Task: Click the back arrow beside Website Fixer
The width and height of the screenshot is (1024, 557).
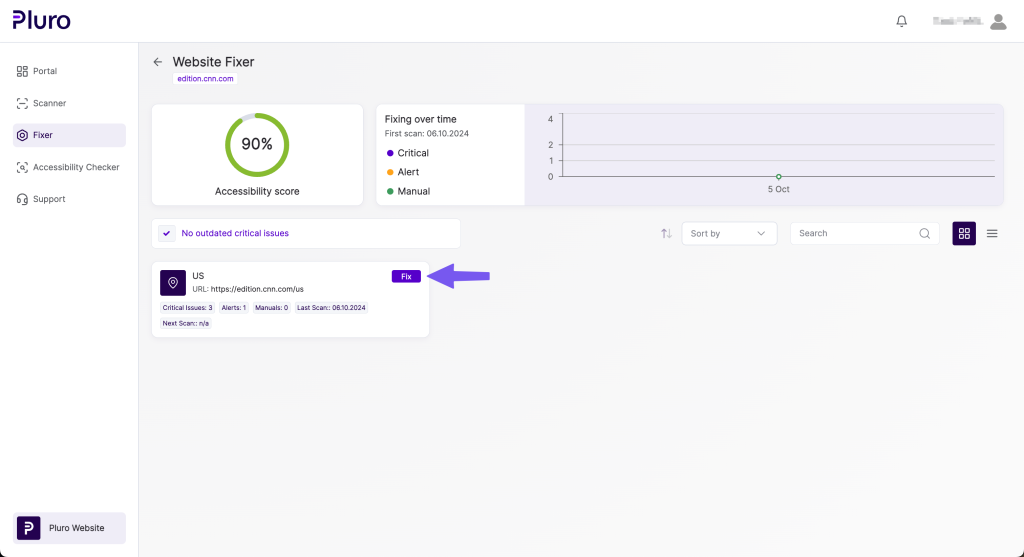Action: [x=157, y=62]
